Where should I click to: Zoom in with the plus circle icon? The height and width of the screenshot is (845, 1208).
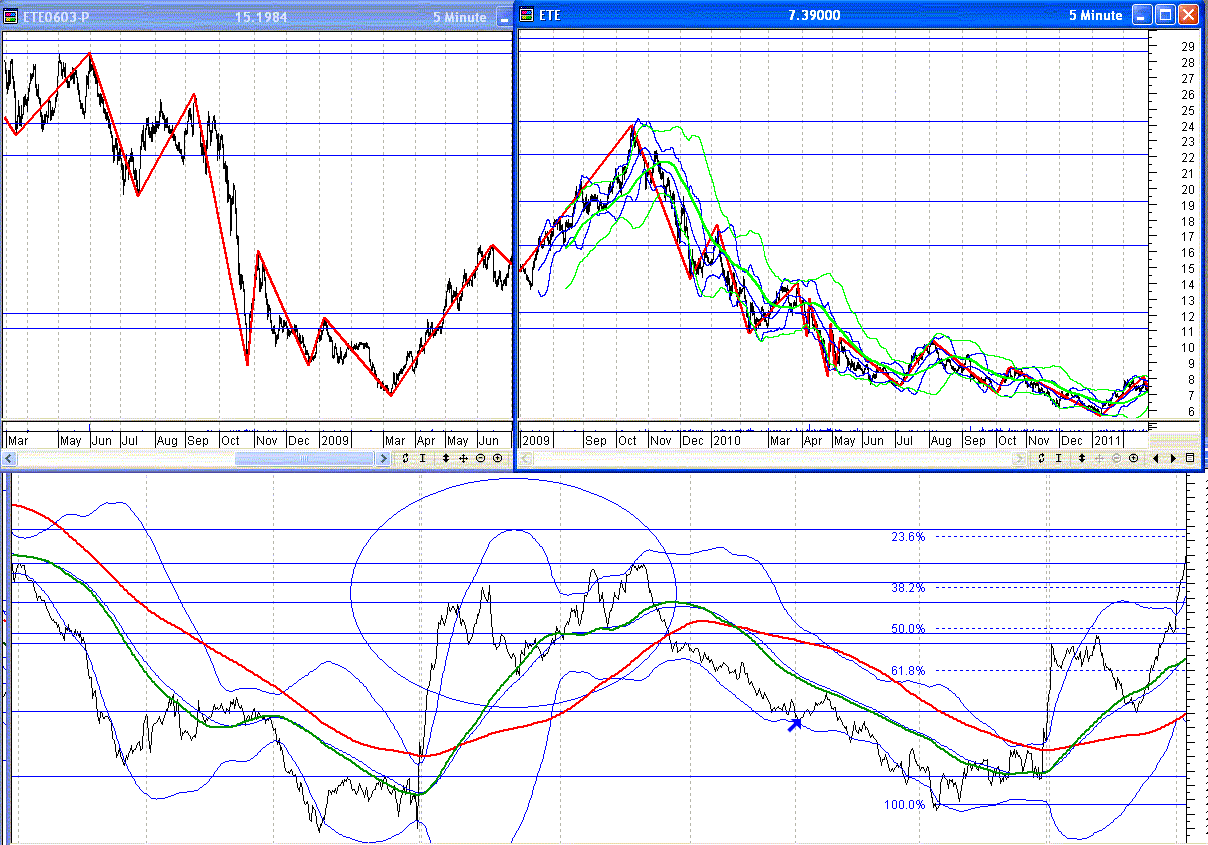(497, 458)
